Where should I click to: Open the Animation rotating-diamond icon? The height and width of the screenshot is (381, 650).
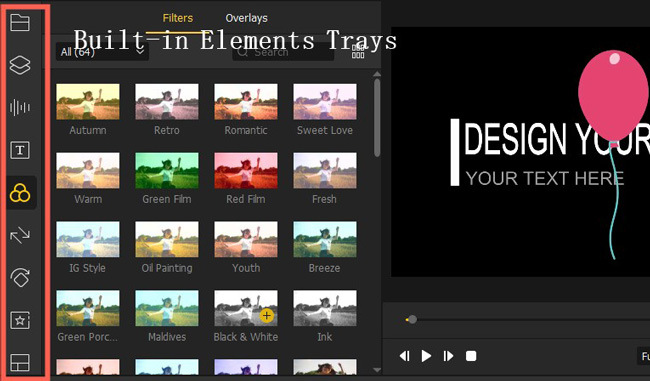pos(20,277)
